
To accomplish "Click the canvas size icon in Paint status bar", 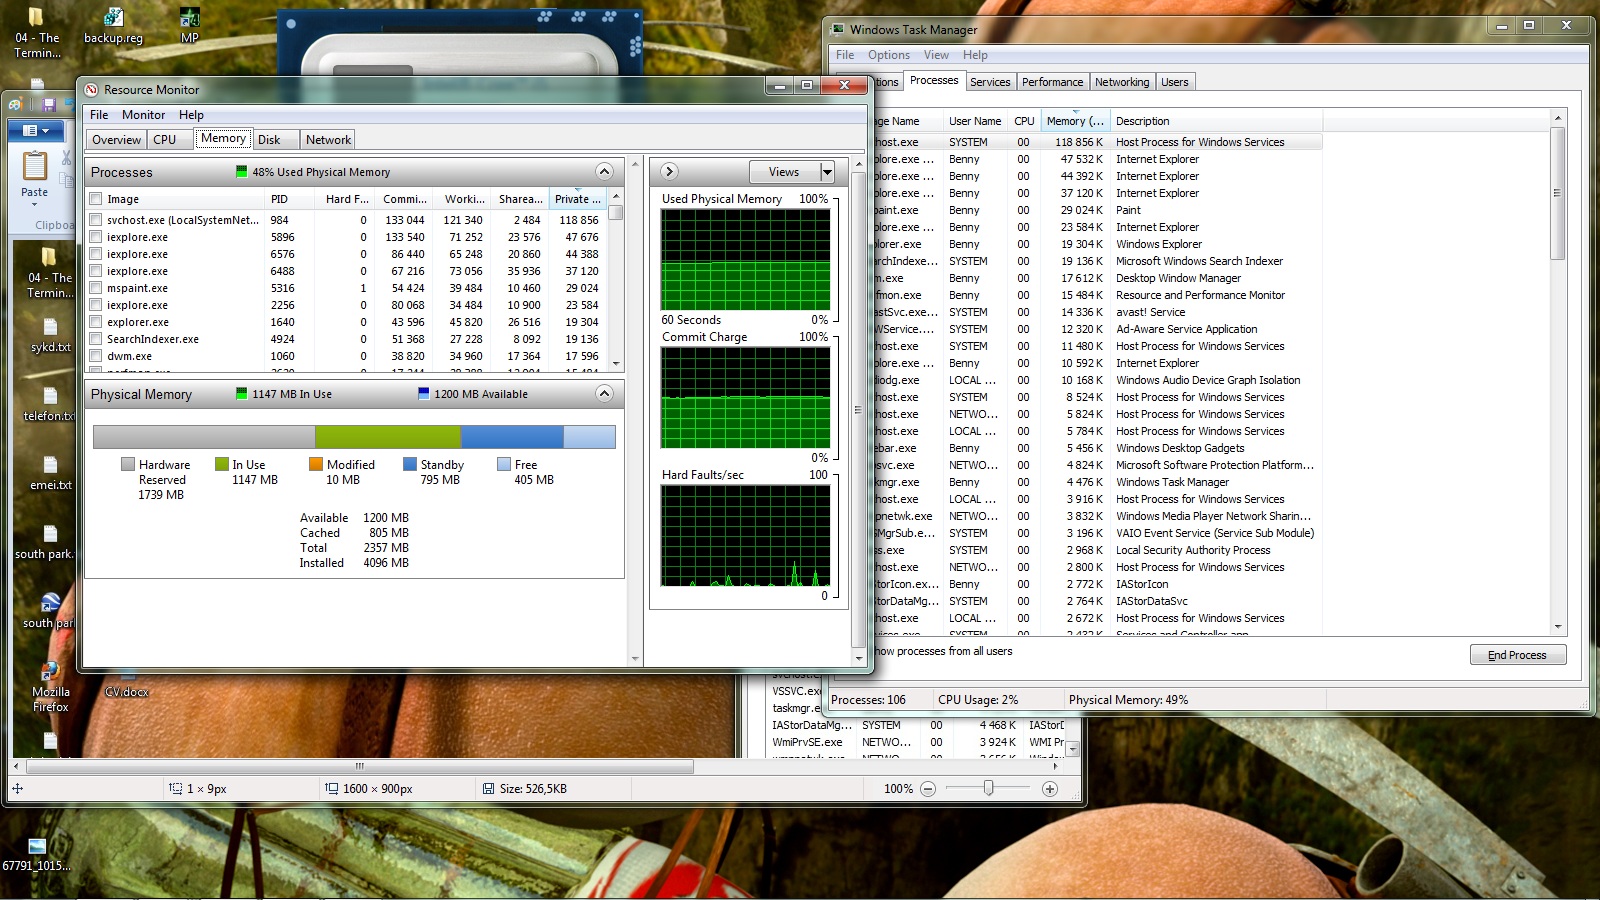I will tap(332, 789).
